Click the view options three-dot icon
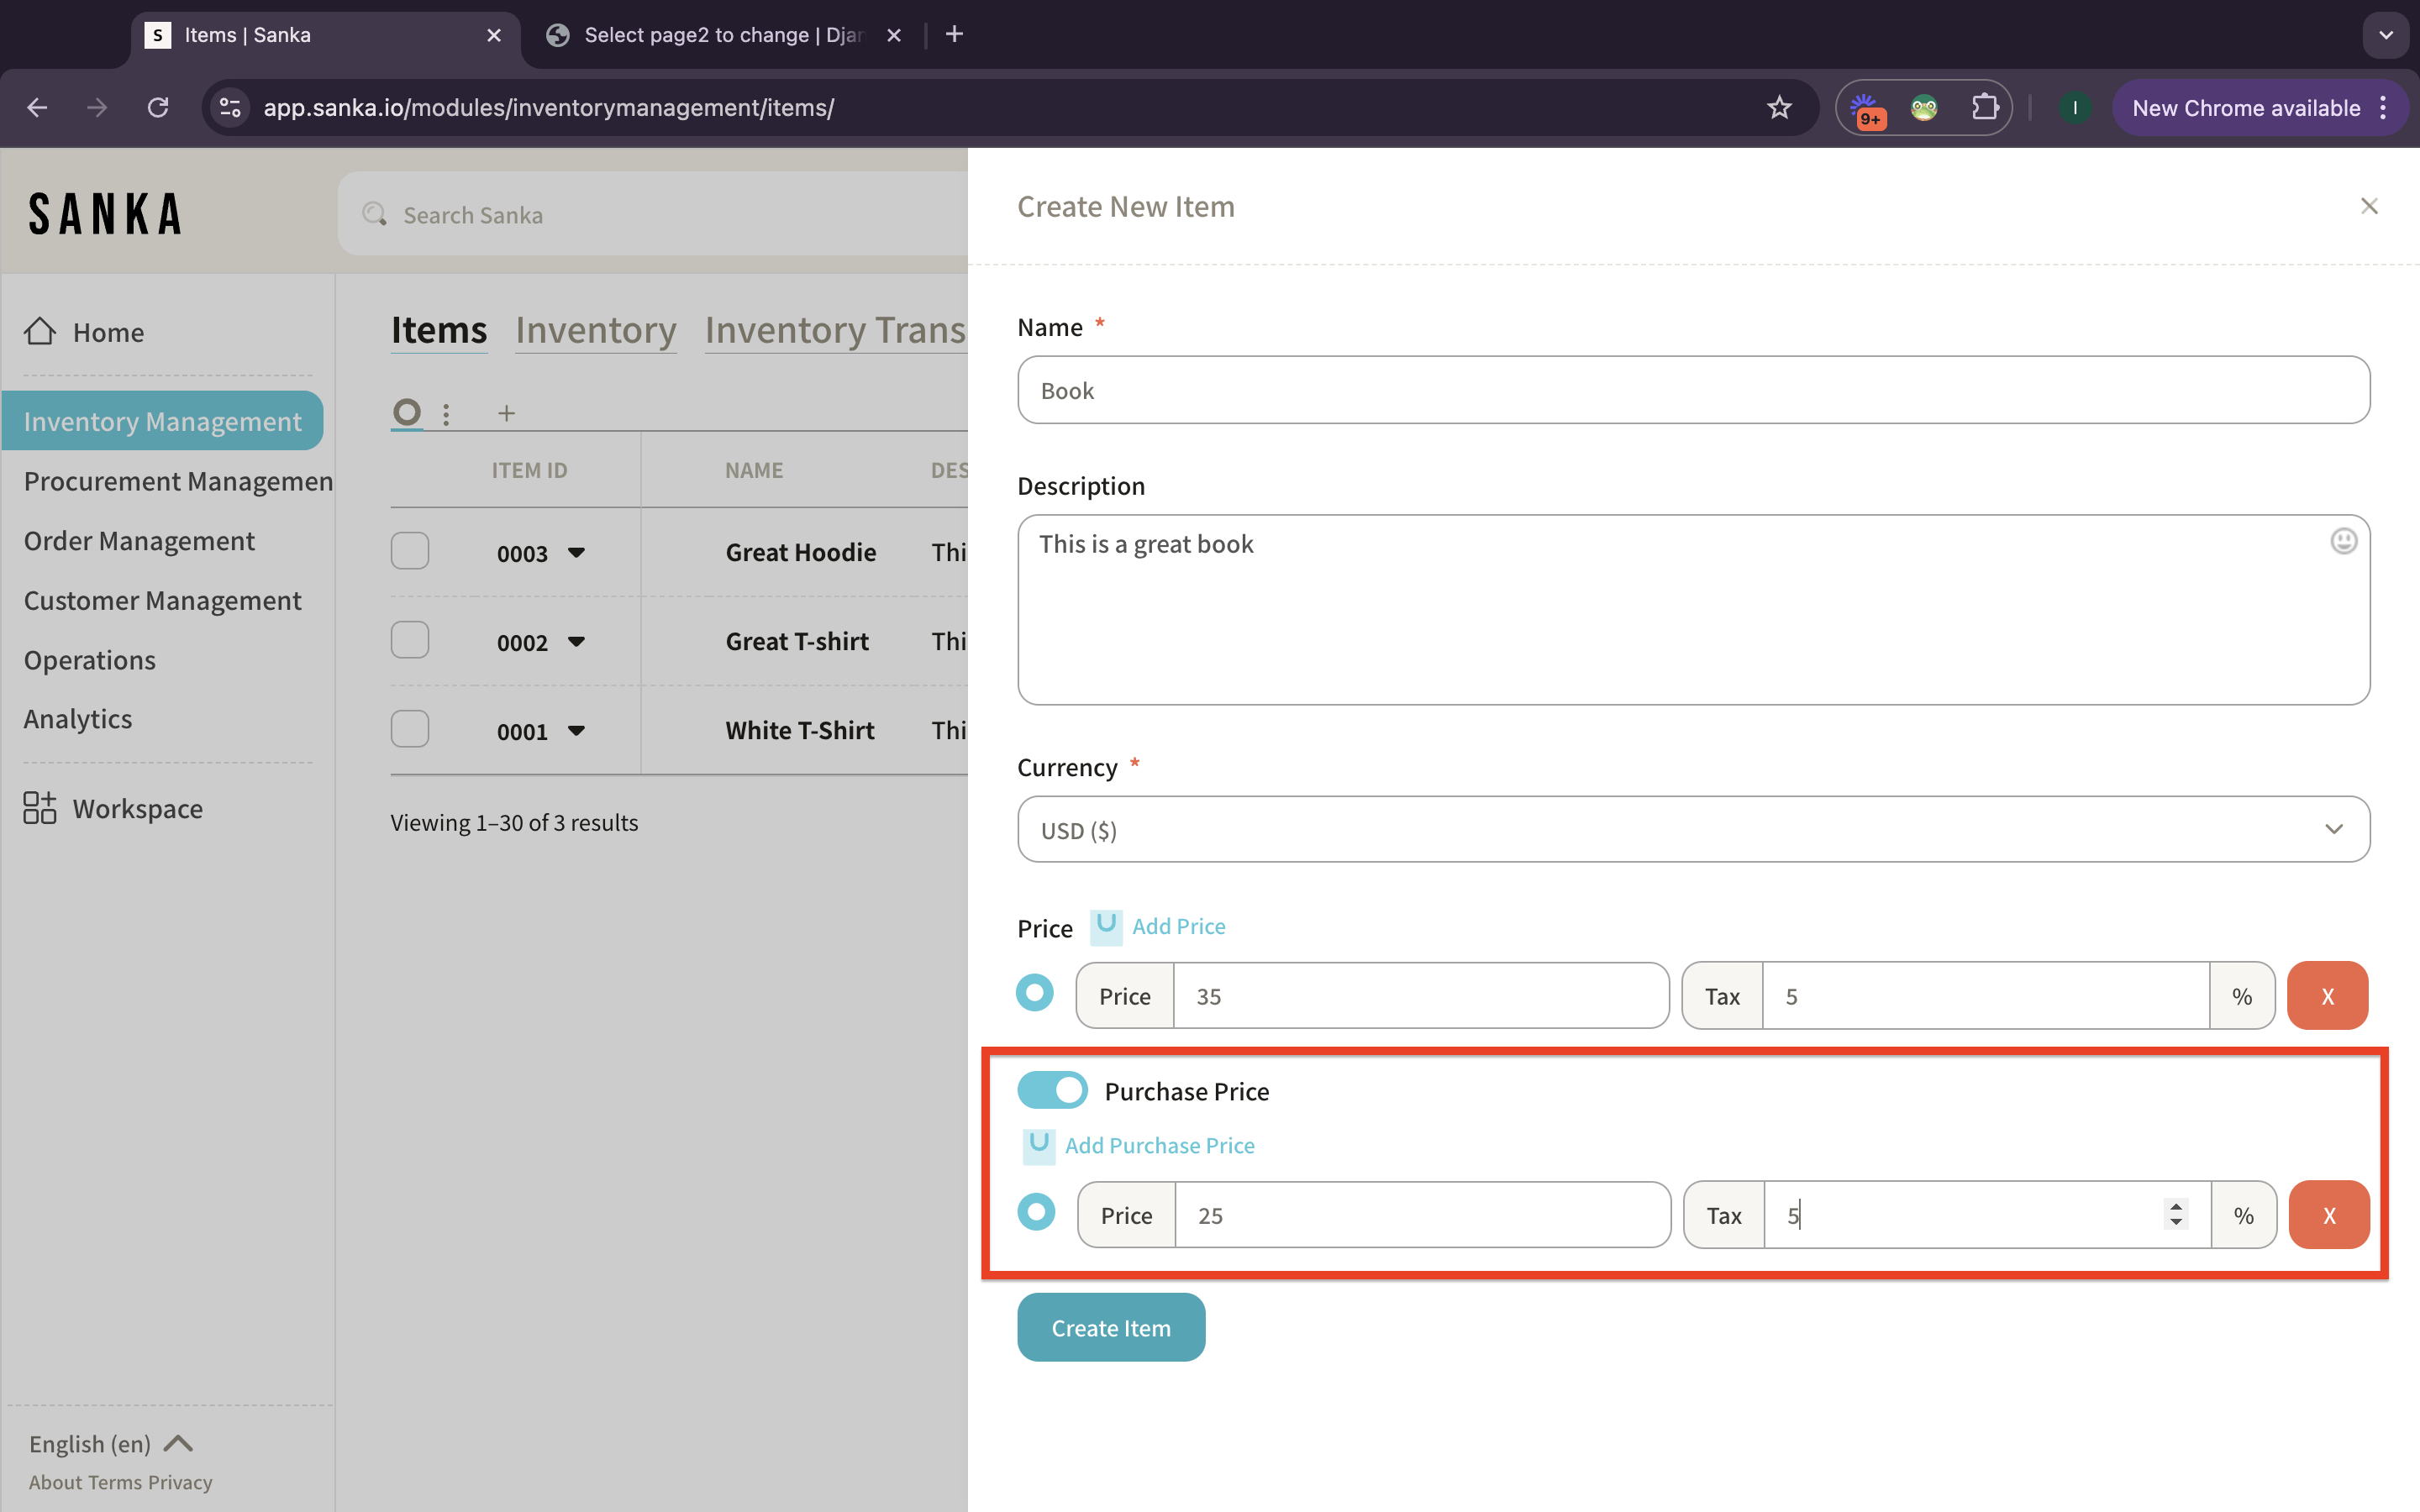This screenshot has width=2420, height=1512. pos(446,413)
